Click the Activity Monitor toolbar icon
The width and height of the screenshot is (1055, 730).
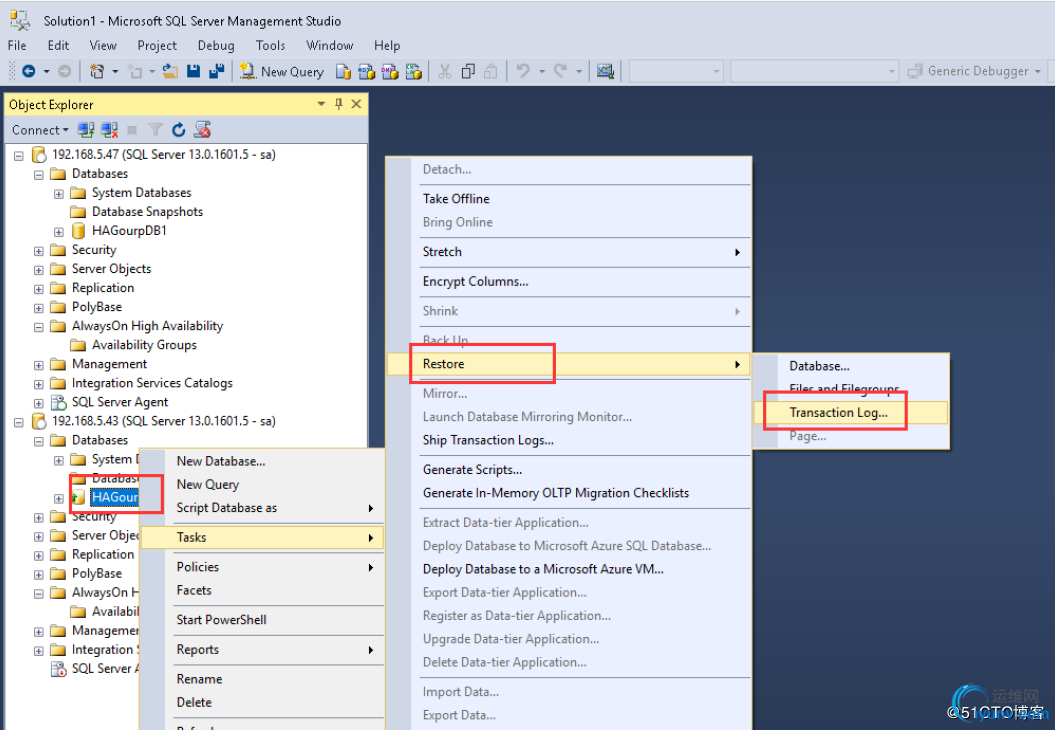(606, 71)
